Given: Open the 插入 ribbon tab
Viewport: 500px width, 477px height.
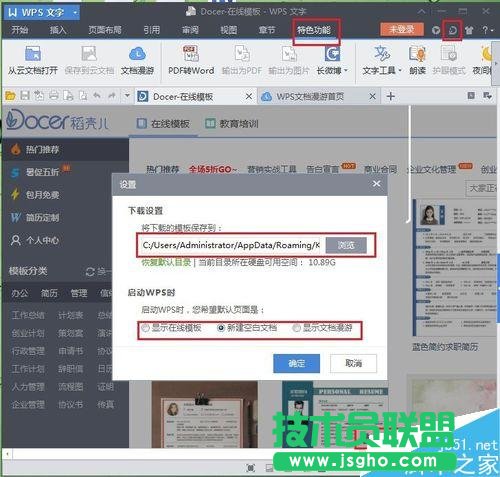Looking at the screenshot, I should (58, 30).
